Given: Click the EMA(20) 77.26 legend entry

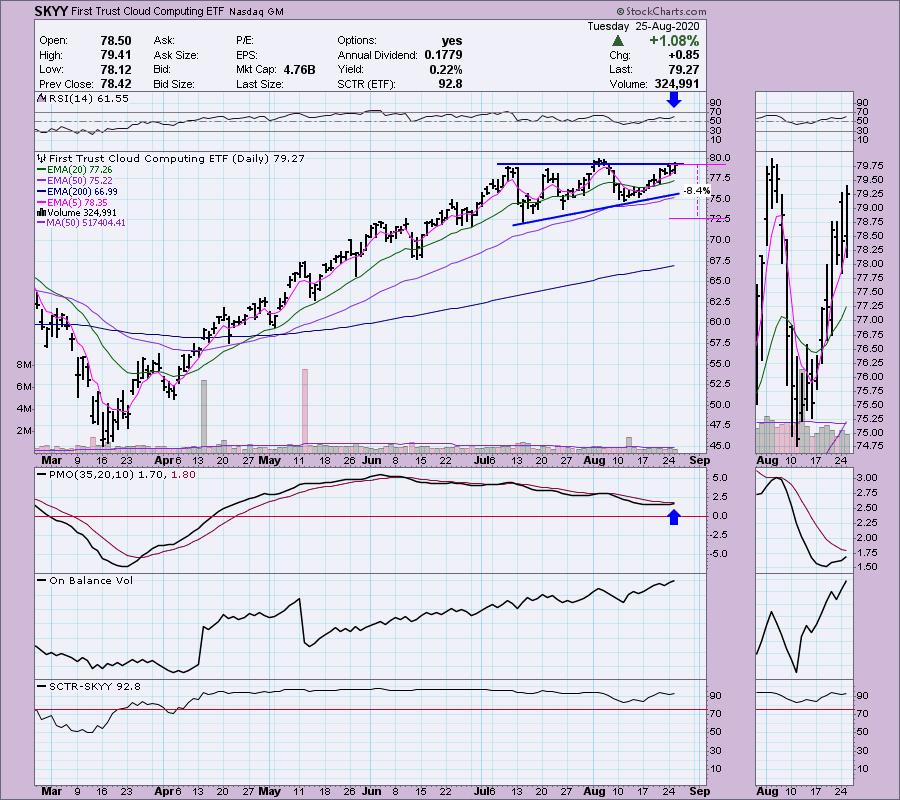Looking at the screenshot, I should point(75,170).
